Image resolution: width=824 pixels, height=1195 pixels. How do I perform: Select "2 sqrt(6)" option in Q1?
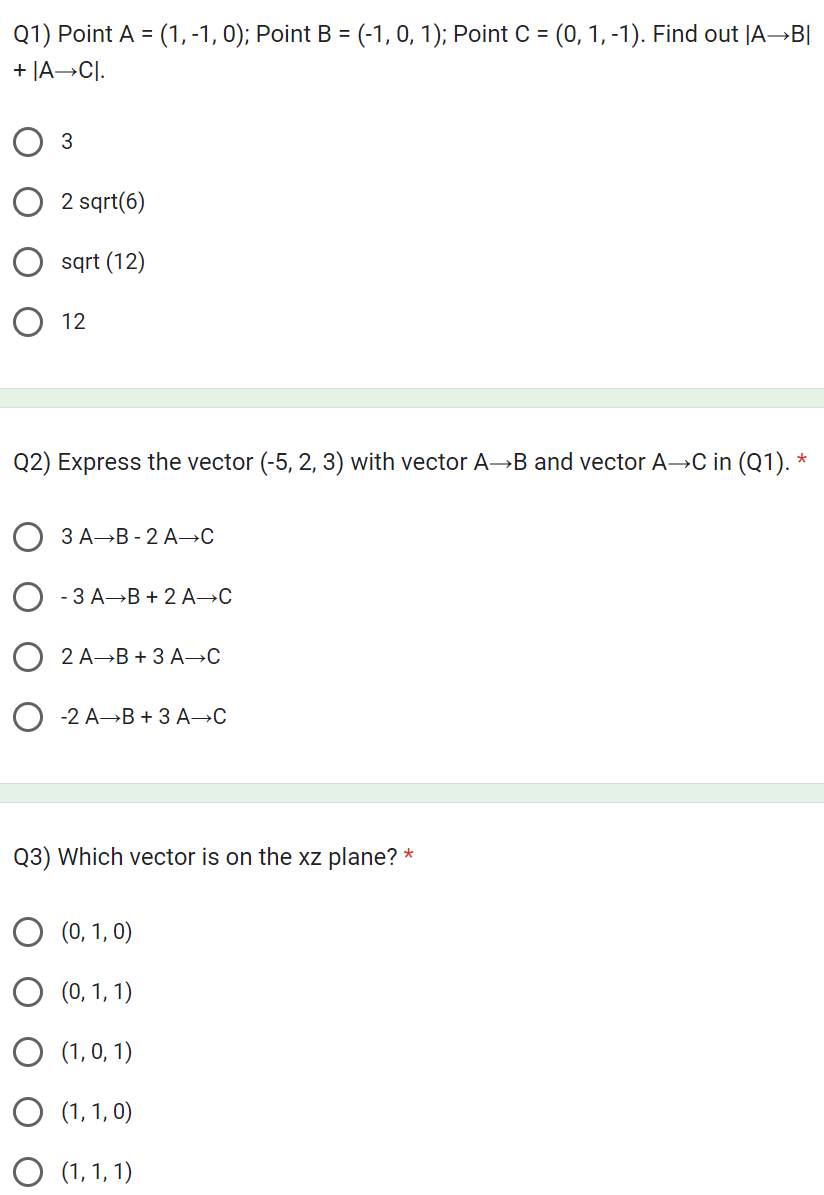pyautogui.click(x=28, y=202)
